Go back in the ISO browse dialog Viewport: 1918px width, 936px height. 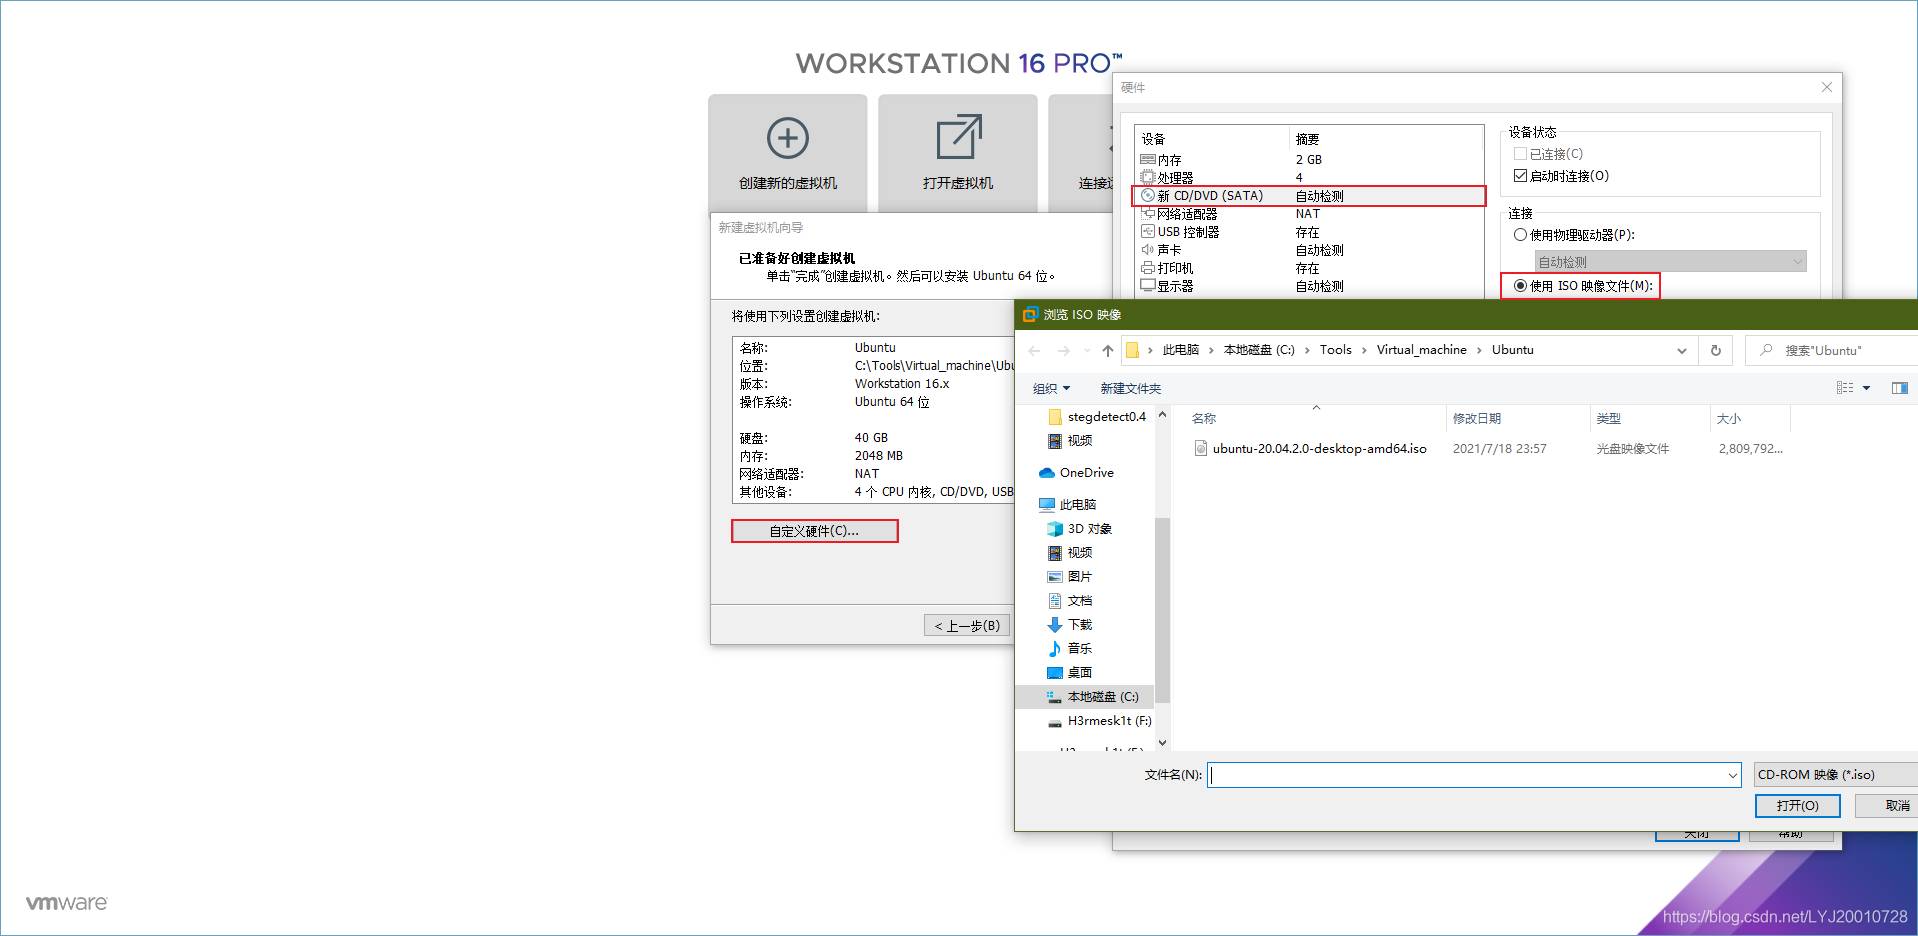[1035, 350]
